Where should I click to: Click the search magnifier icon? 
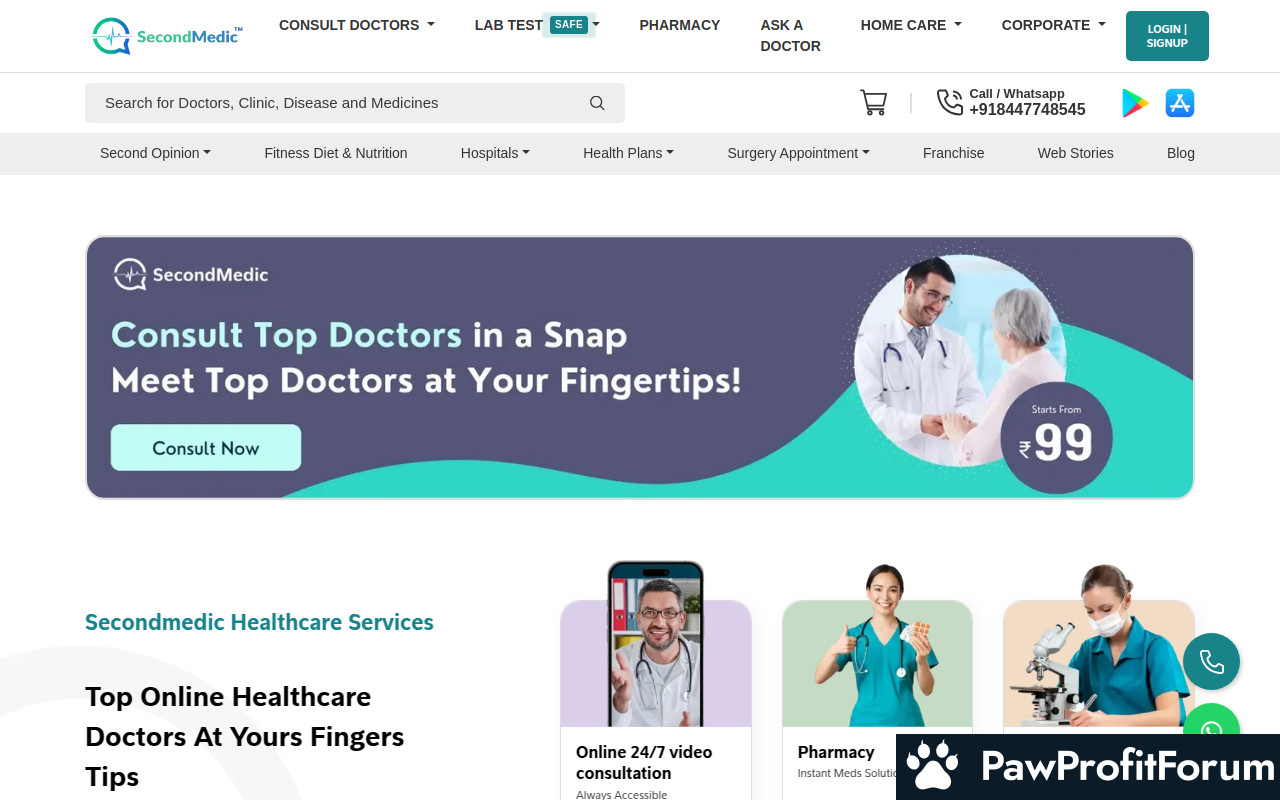[x=597, y=103]
